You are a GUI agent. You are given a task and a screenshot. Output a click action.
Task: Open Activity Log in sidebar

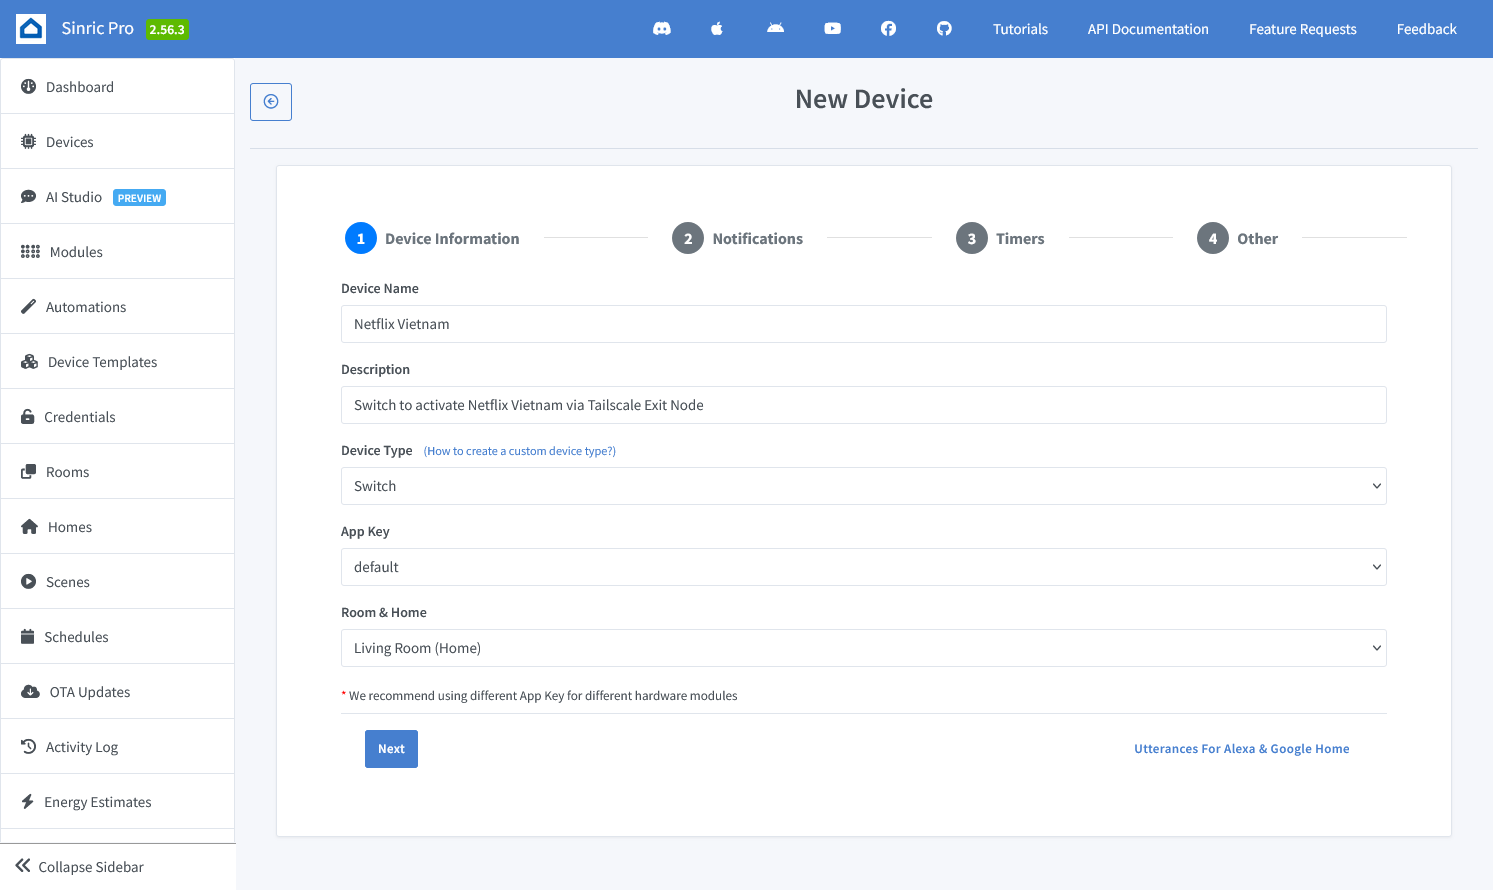(118, 747)
